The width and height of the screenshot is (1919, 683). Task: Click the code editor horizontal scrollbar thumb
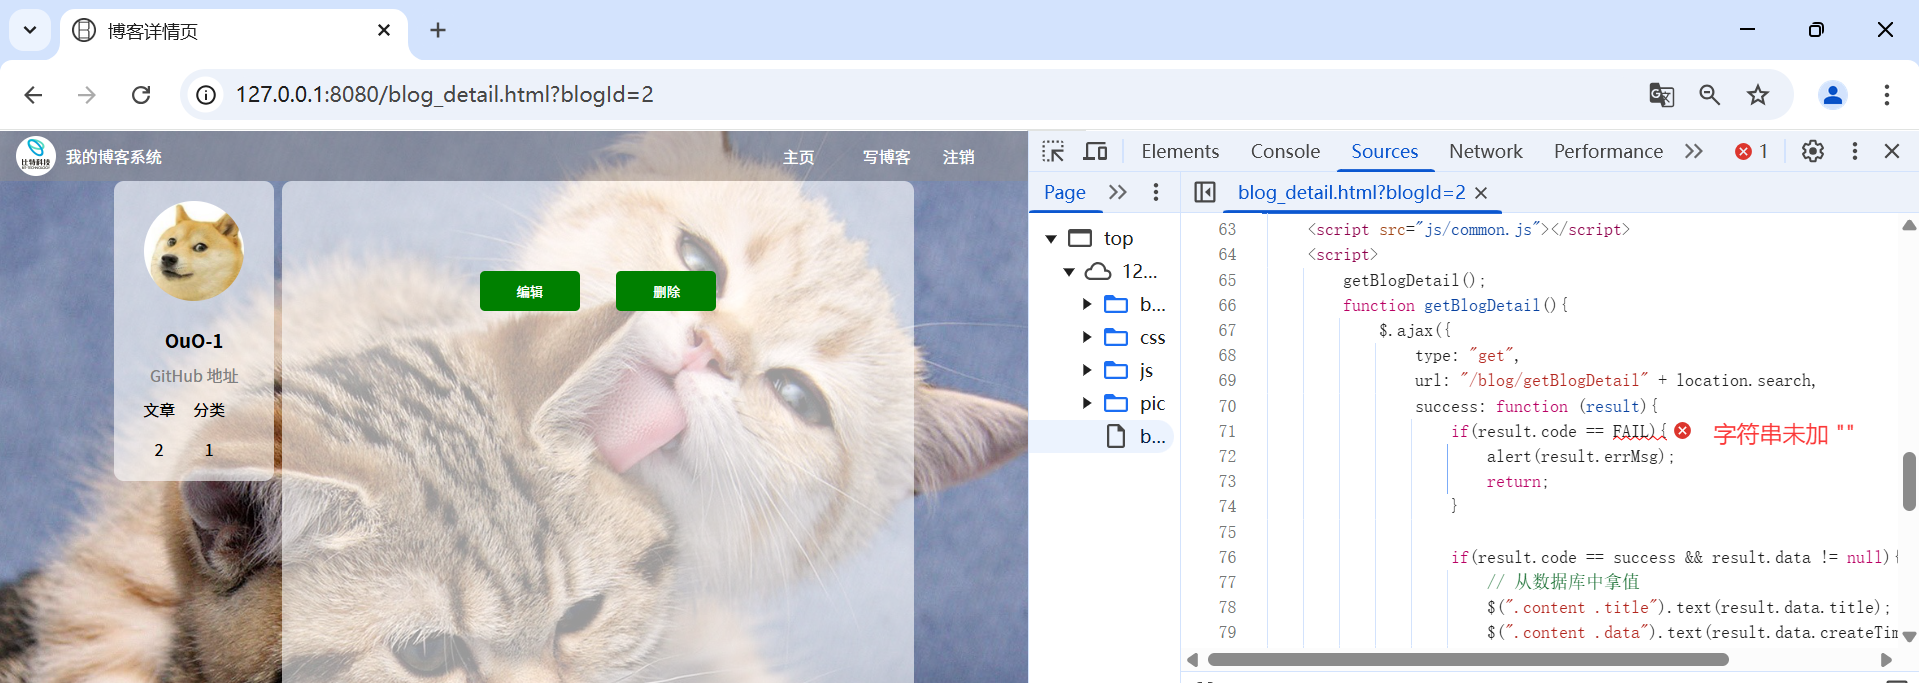1468,660
